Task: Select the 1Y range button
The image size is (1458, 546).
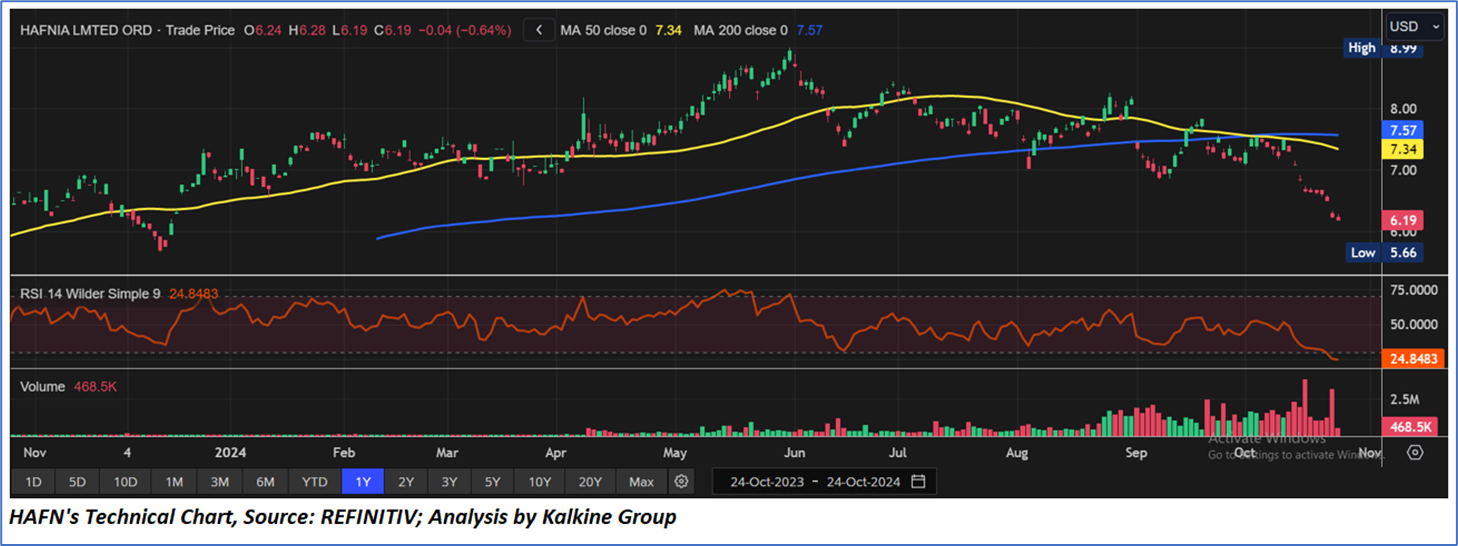Action: tap(362, 481)
